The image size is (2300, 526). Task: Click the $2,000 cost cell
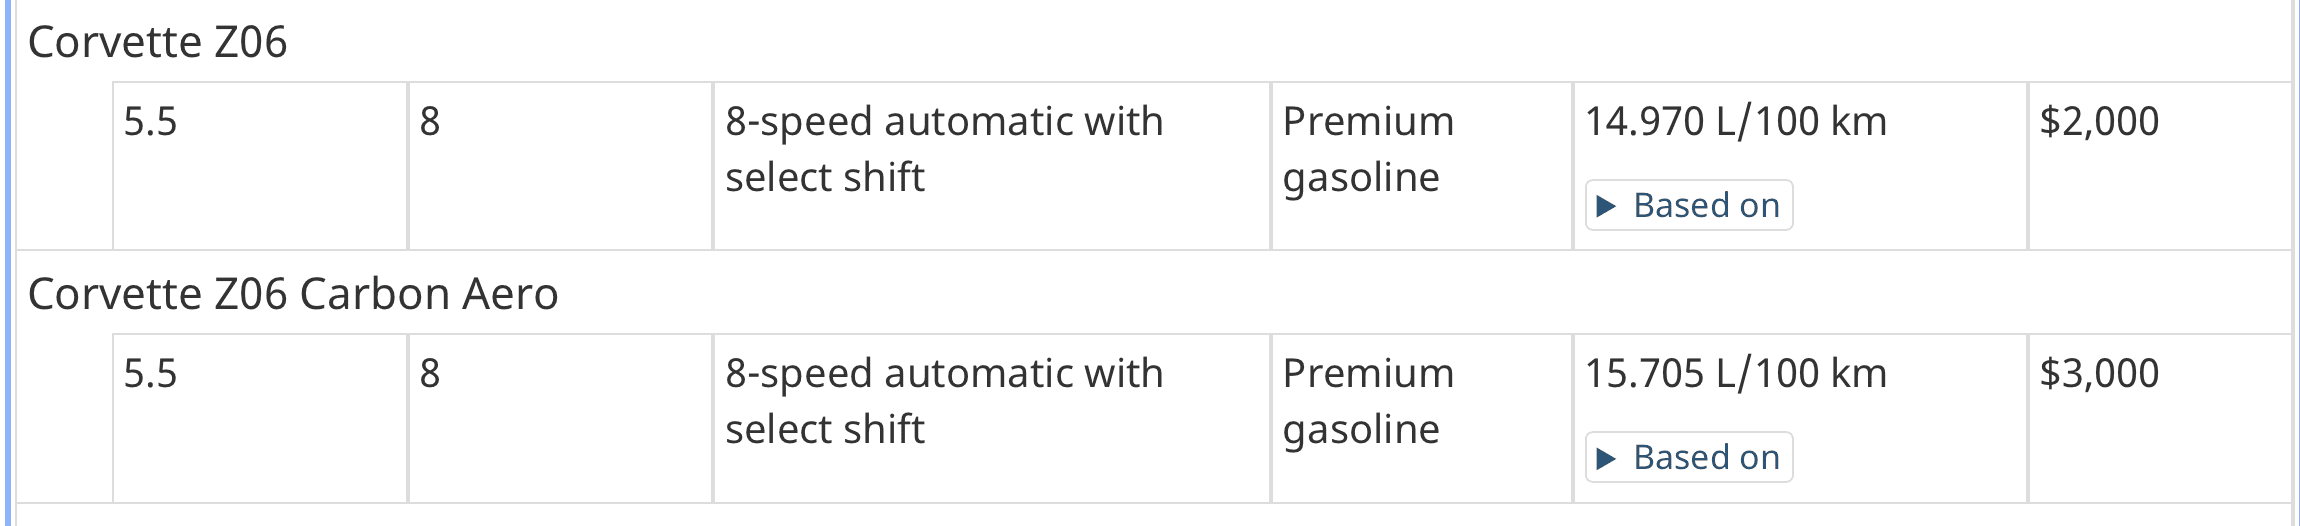2099,122
